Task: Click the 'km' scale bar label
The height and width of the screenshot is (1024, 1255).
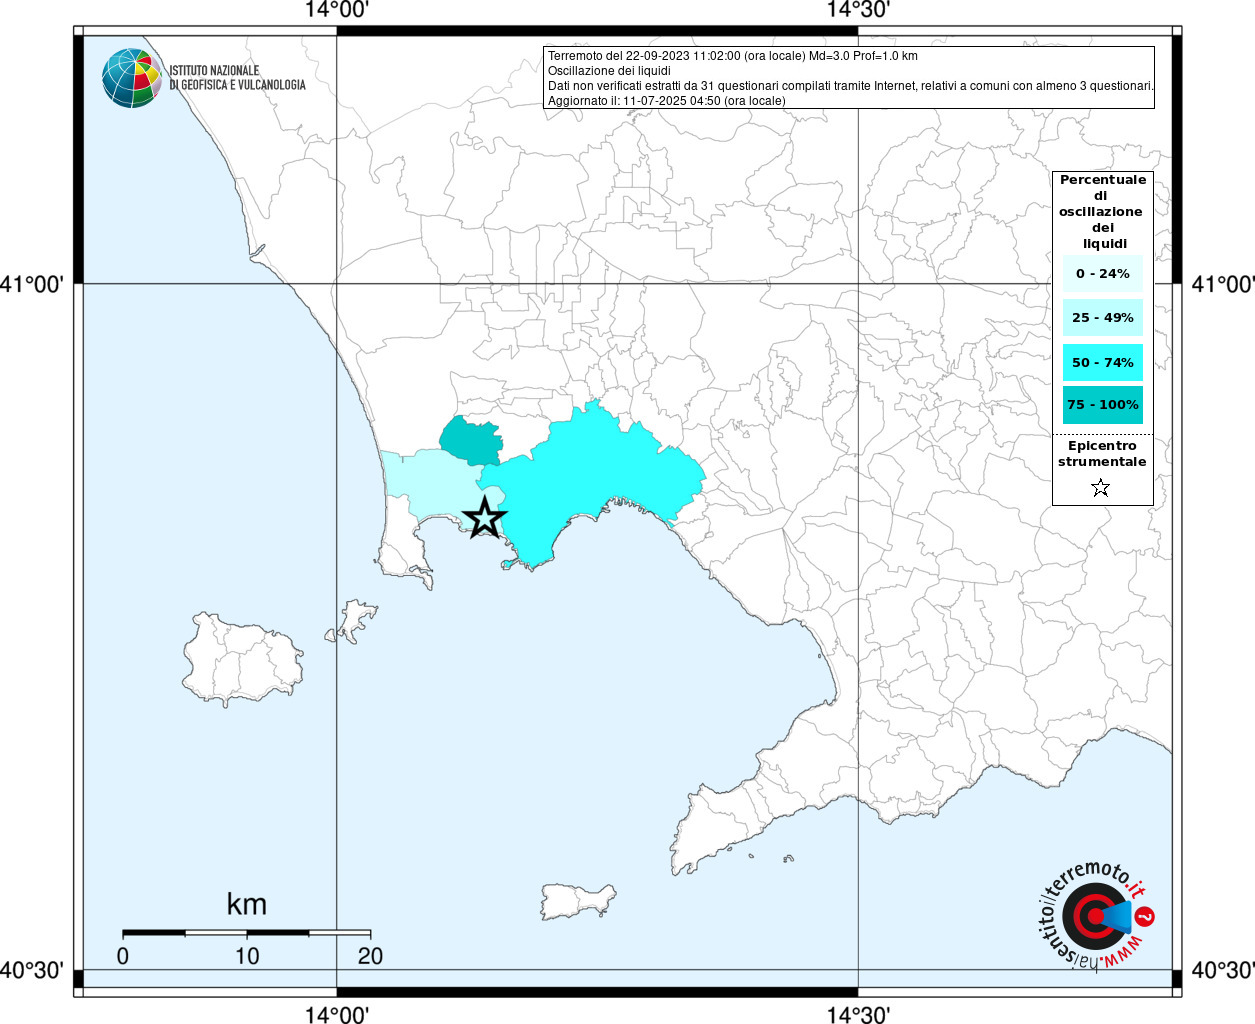Action: 247,904
